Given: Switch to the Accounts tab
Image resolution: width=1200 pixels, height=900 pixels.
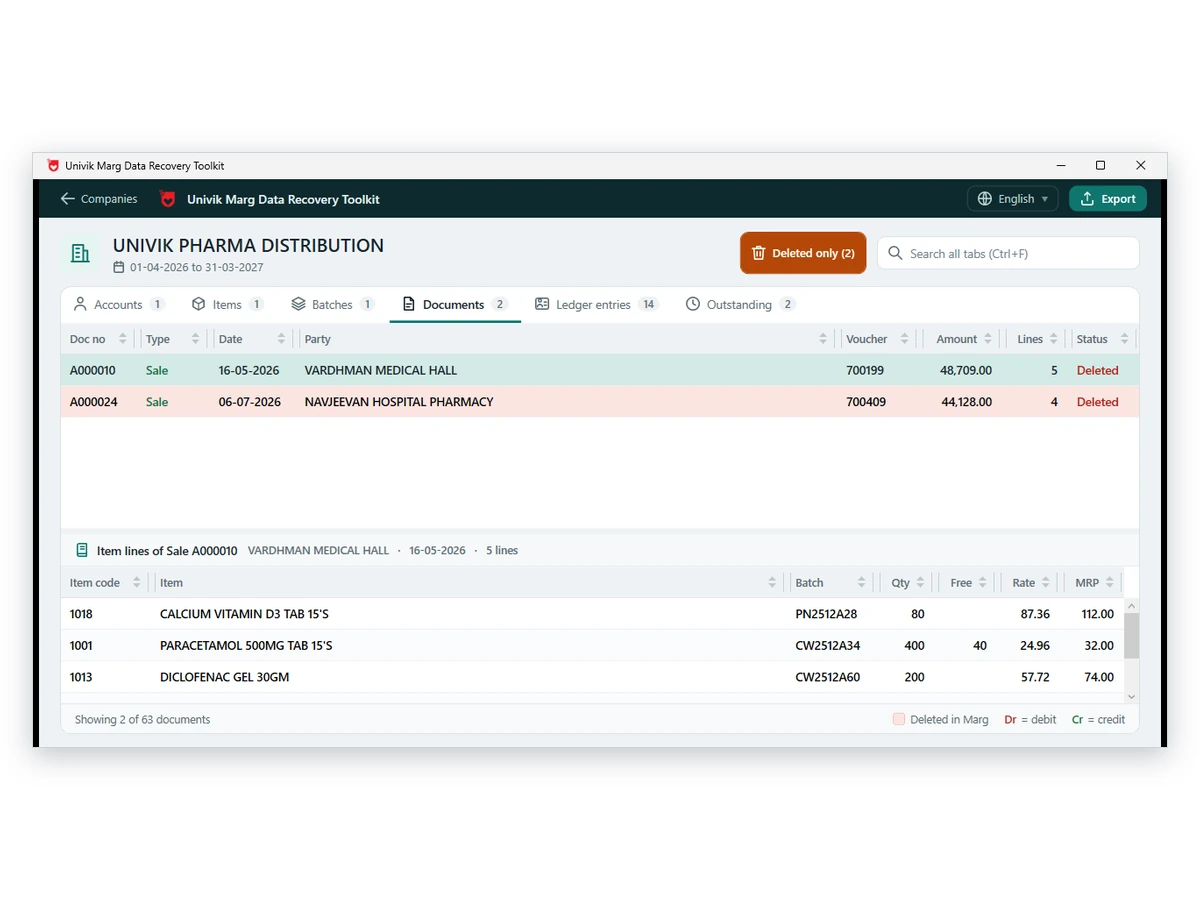Looking at the screenshot, I should click(x=119, y=304).
